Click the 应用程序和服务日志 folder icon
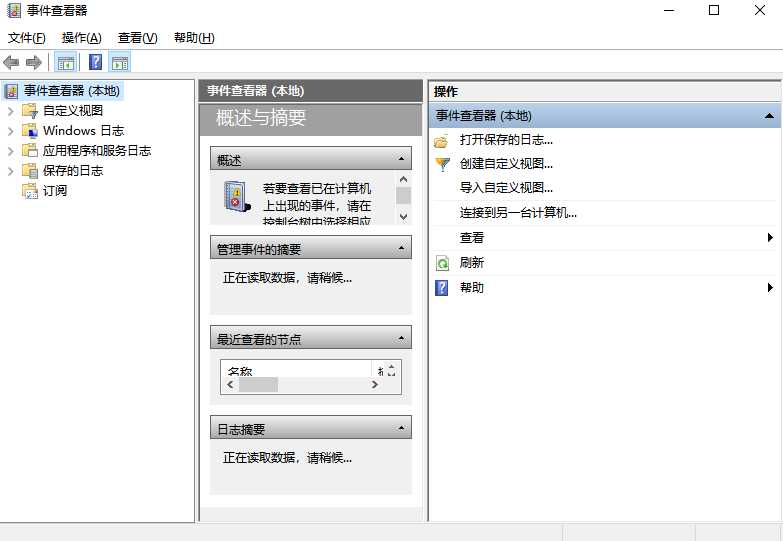 click(30, 150)
